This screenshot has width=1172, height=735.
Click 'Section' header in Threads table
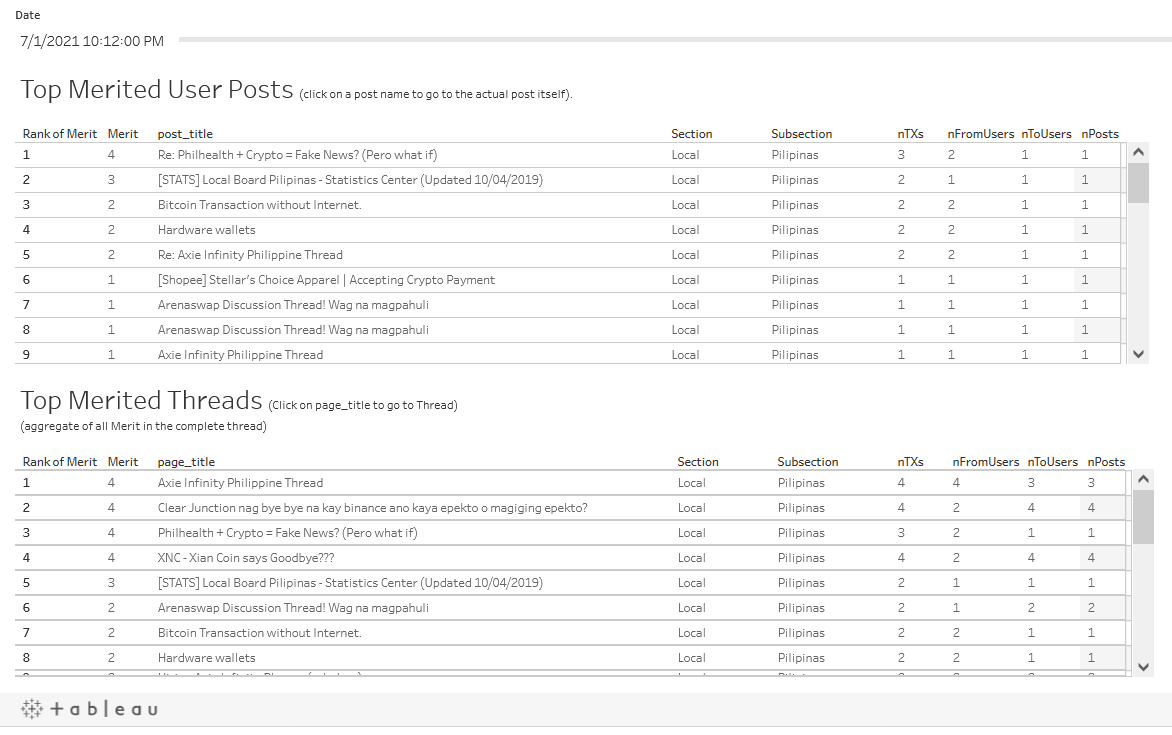(x=697, y=462)
